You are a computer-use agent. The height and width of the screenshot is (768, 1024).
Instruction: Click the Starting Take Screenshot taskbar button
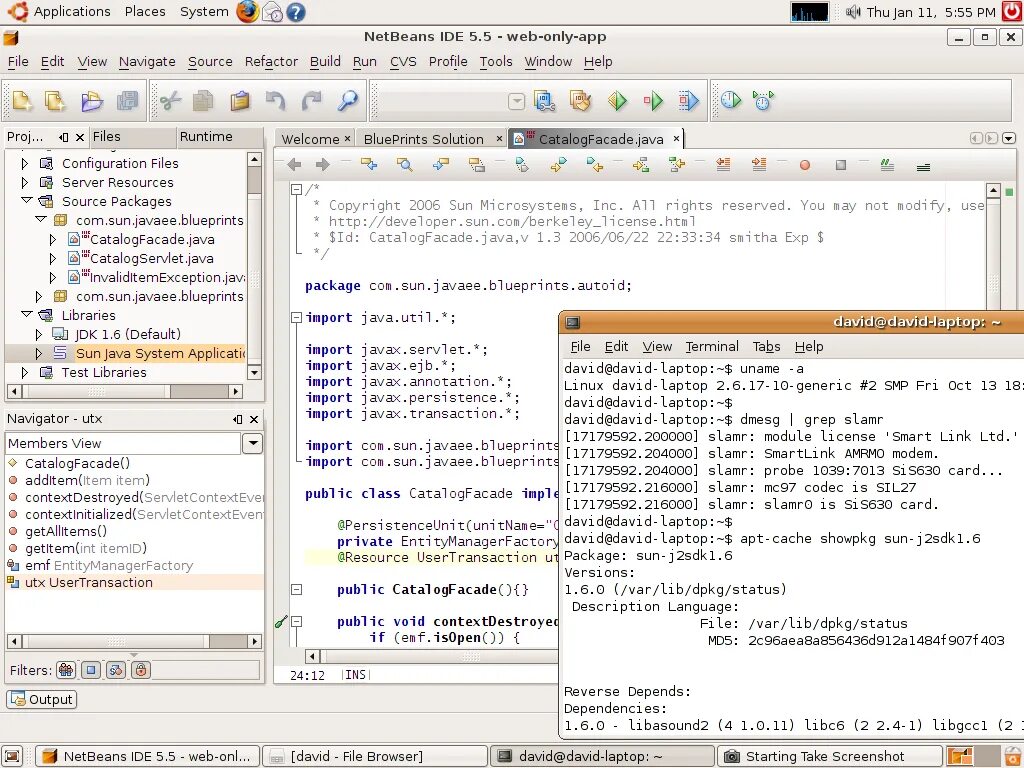pyautogui.click(x=829, y=756)
